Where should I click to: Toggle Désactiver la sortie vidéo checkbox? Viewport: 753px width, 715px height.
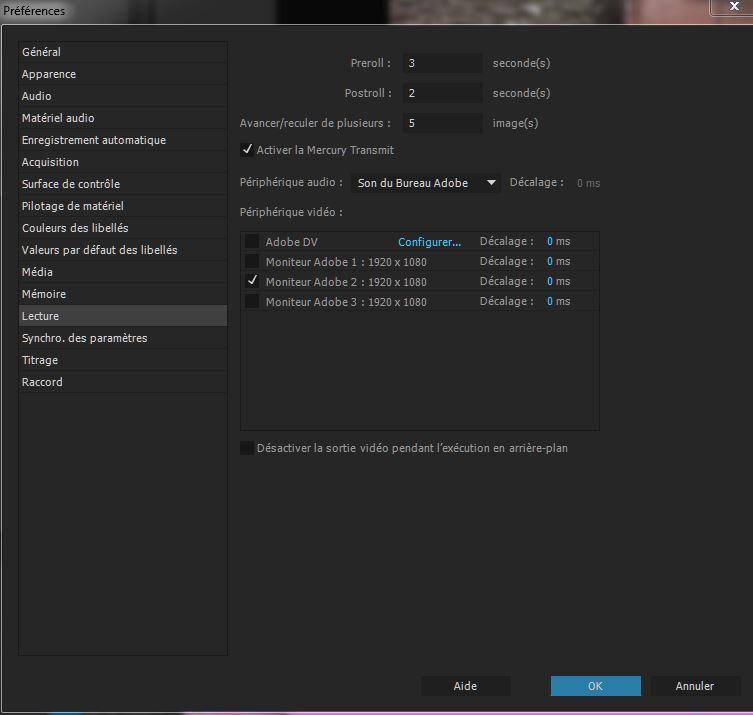click(247, 448)
